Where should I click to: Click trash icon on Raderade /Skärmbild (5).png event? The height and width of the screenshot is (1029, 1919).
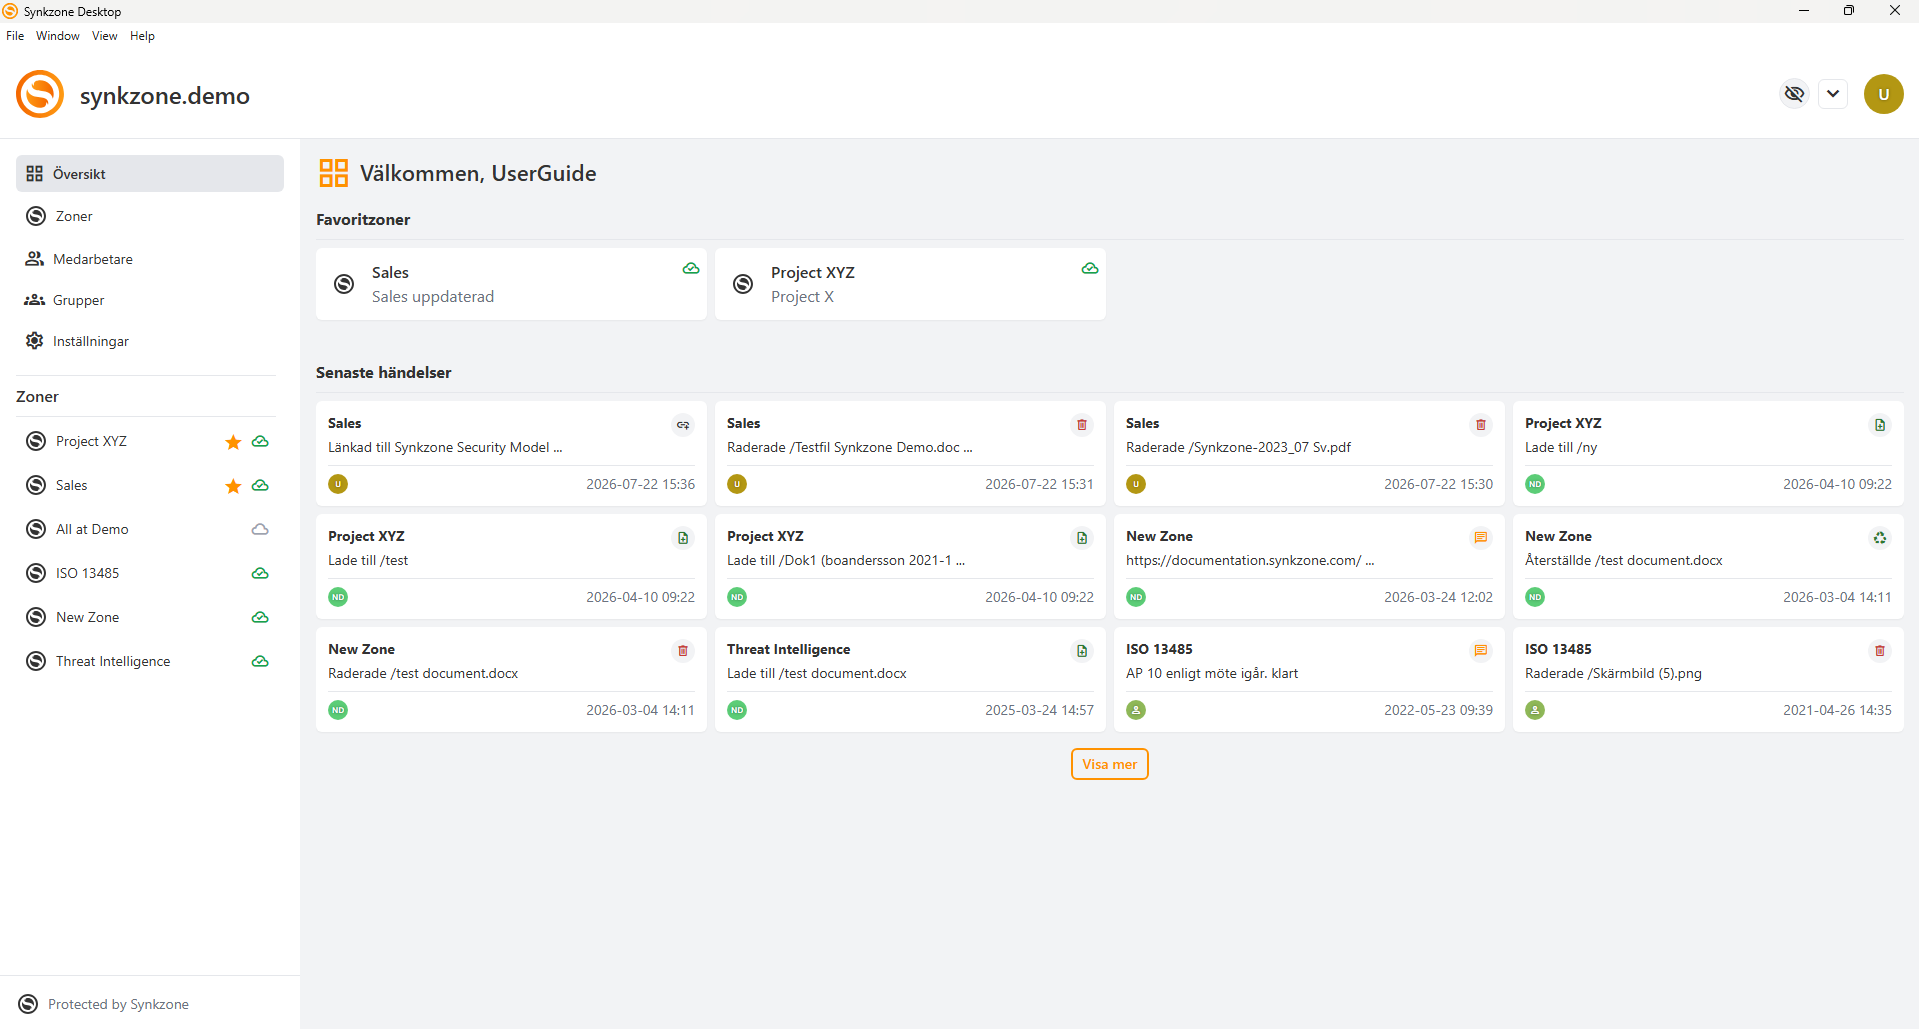click(1880, 651)
